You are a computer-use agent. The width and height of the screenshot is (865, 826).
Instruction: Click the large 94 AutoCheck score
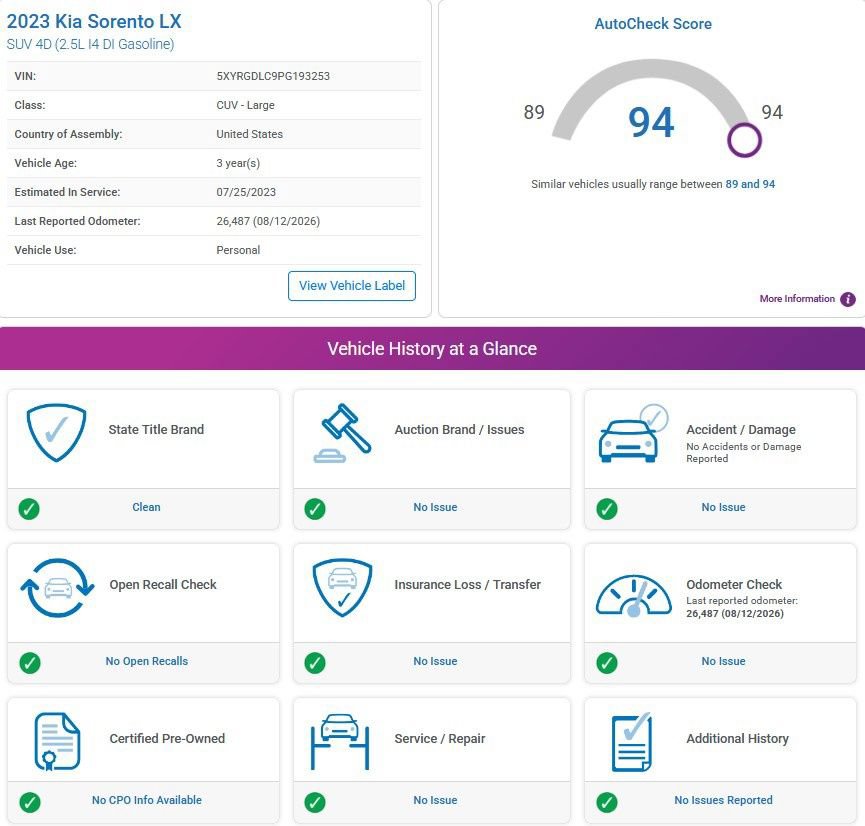pos(651,122)
